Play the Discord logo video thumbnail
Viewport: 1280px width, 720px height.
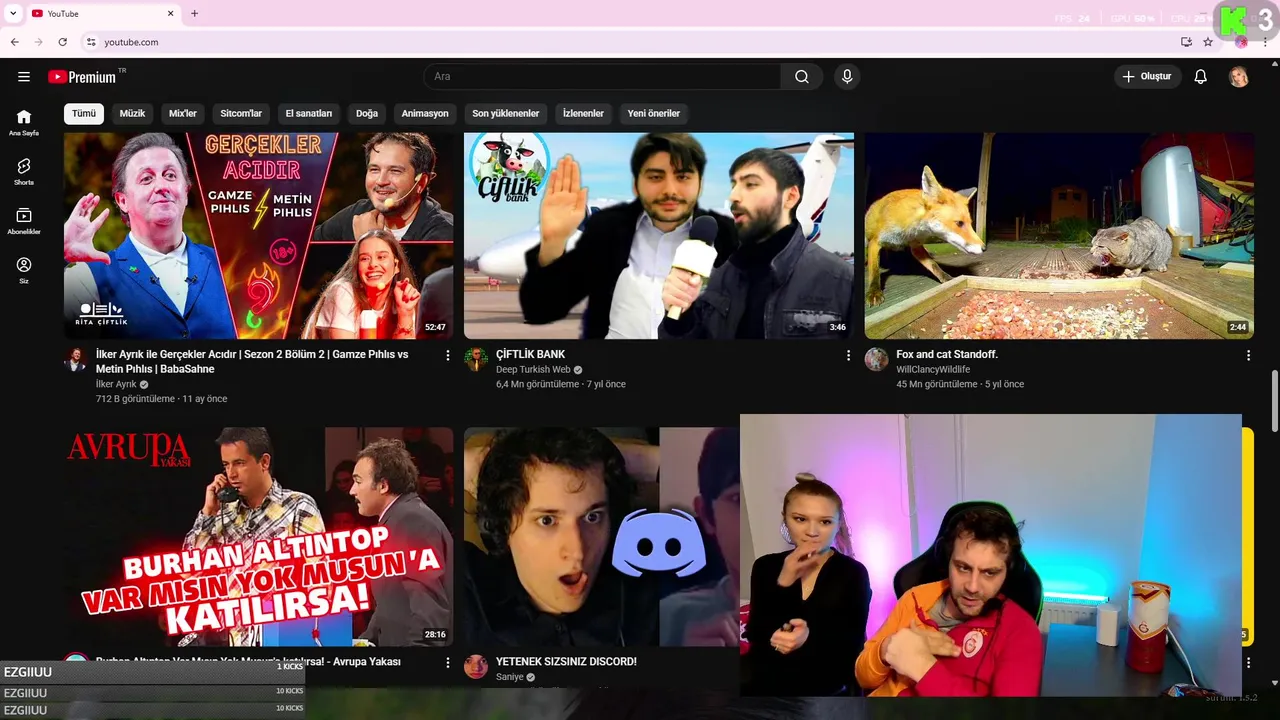(601, 536)
